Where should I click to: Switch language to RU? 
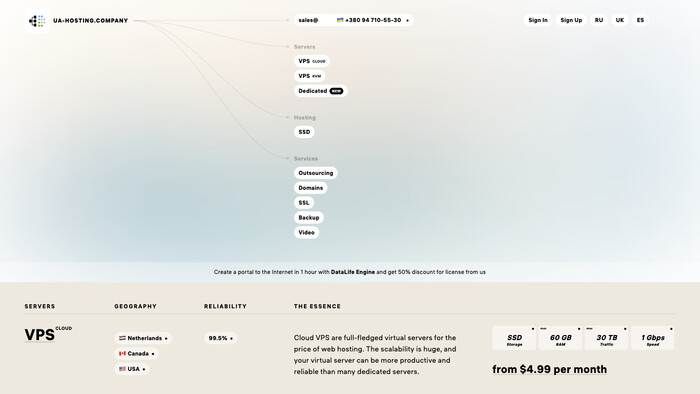click(599, 20)
